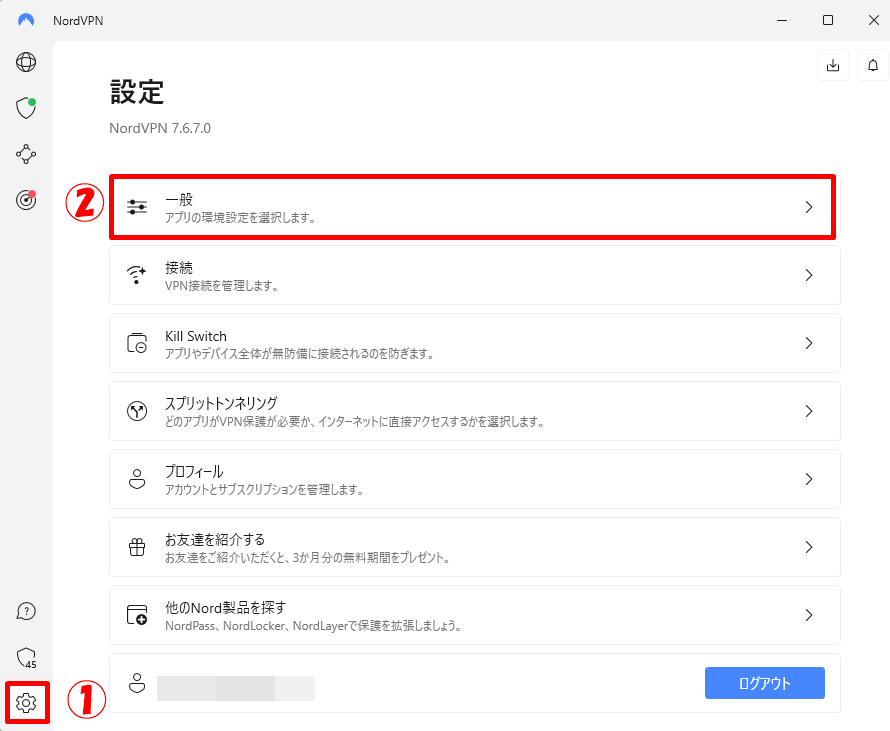This screenshot has width=890, height=731.
Task: Expand the 一般 settings chevron
Action: click(x=809, y=207)
